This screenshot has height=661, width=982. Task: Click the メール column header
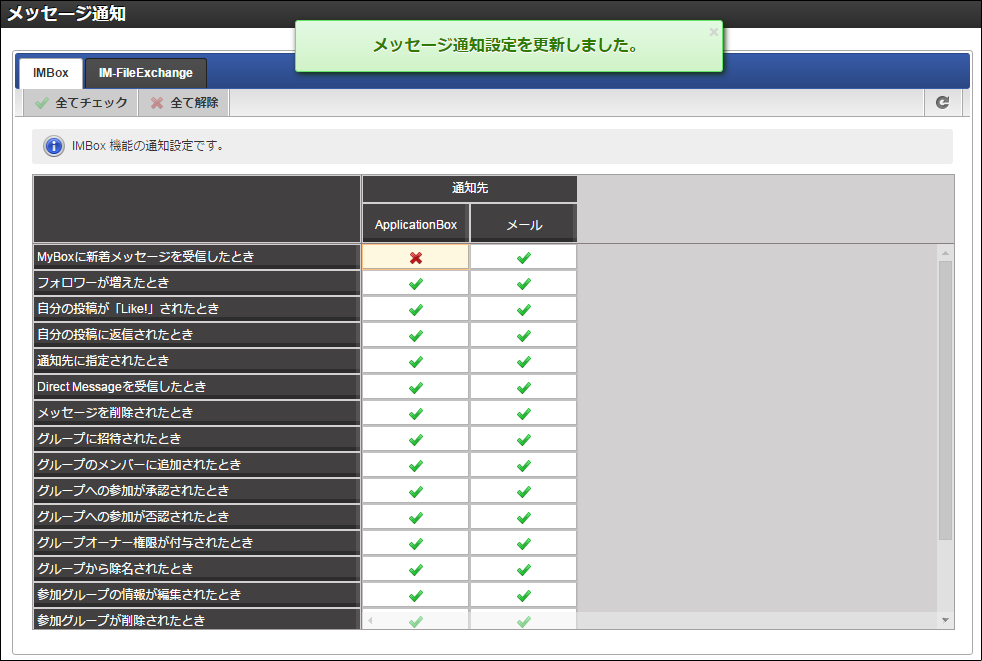[524, 224]
